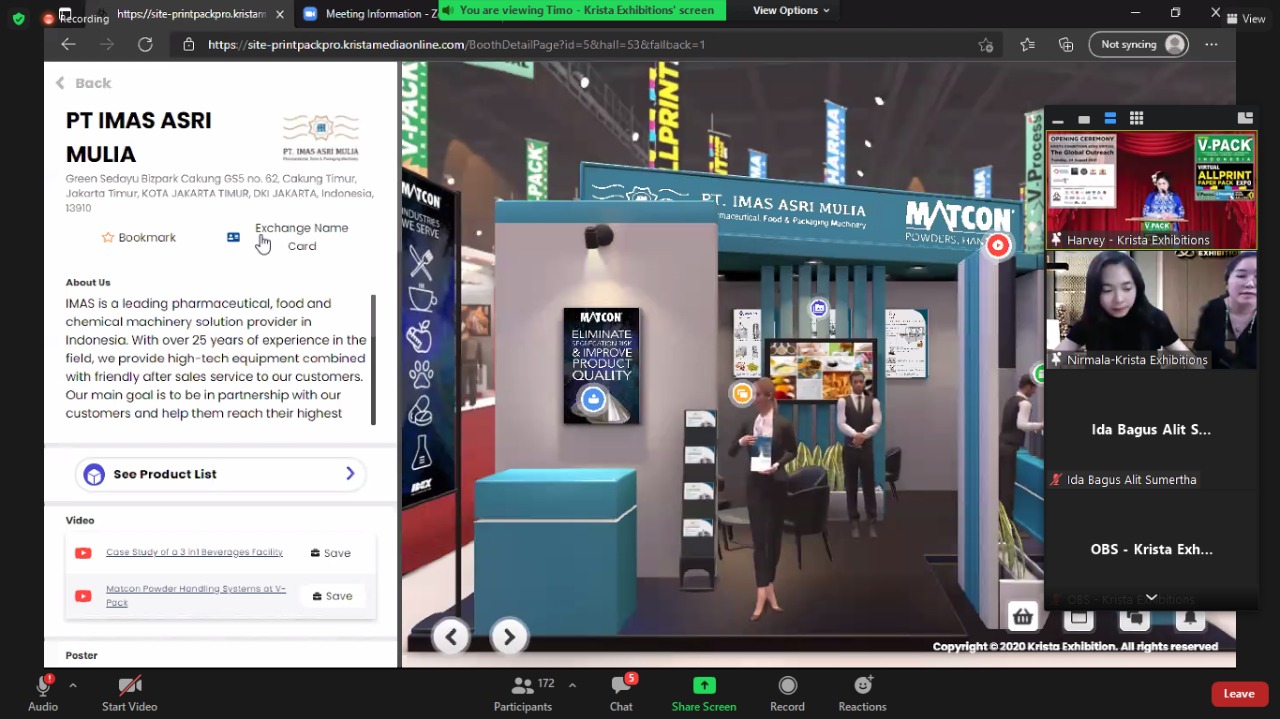Click Exchange Name Card button
Viewport: 1280px width, 719px height.
[x=288, y=237]
